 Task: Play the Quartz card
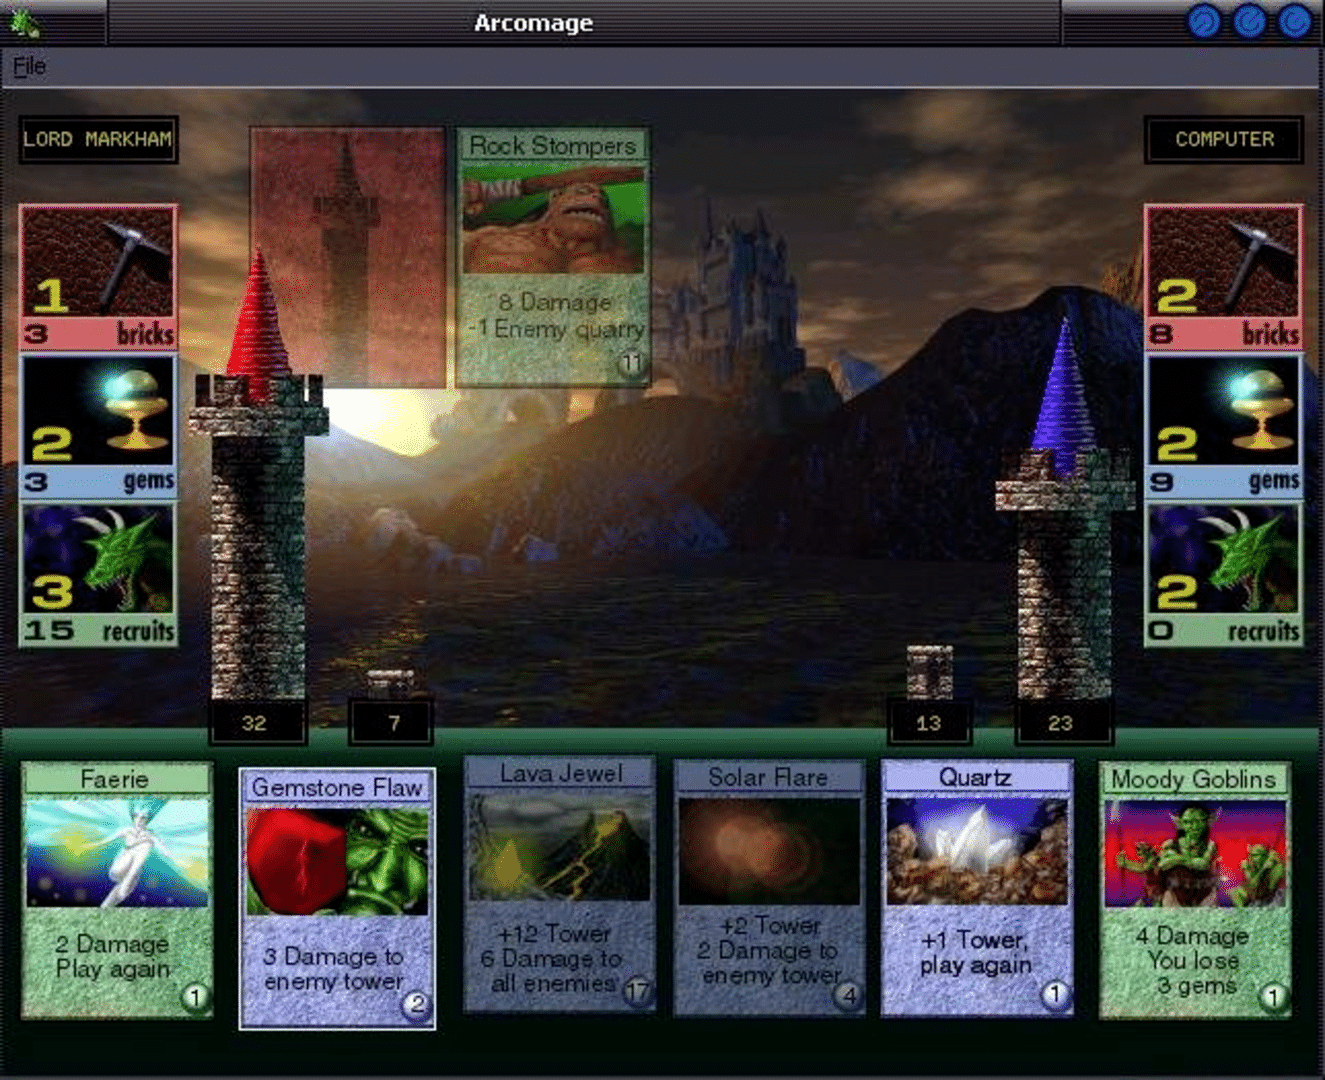(x=976, y=888)
